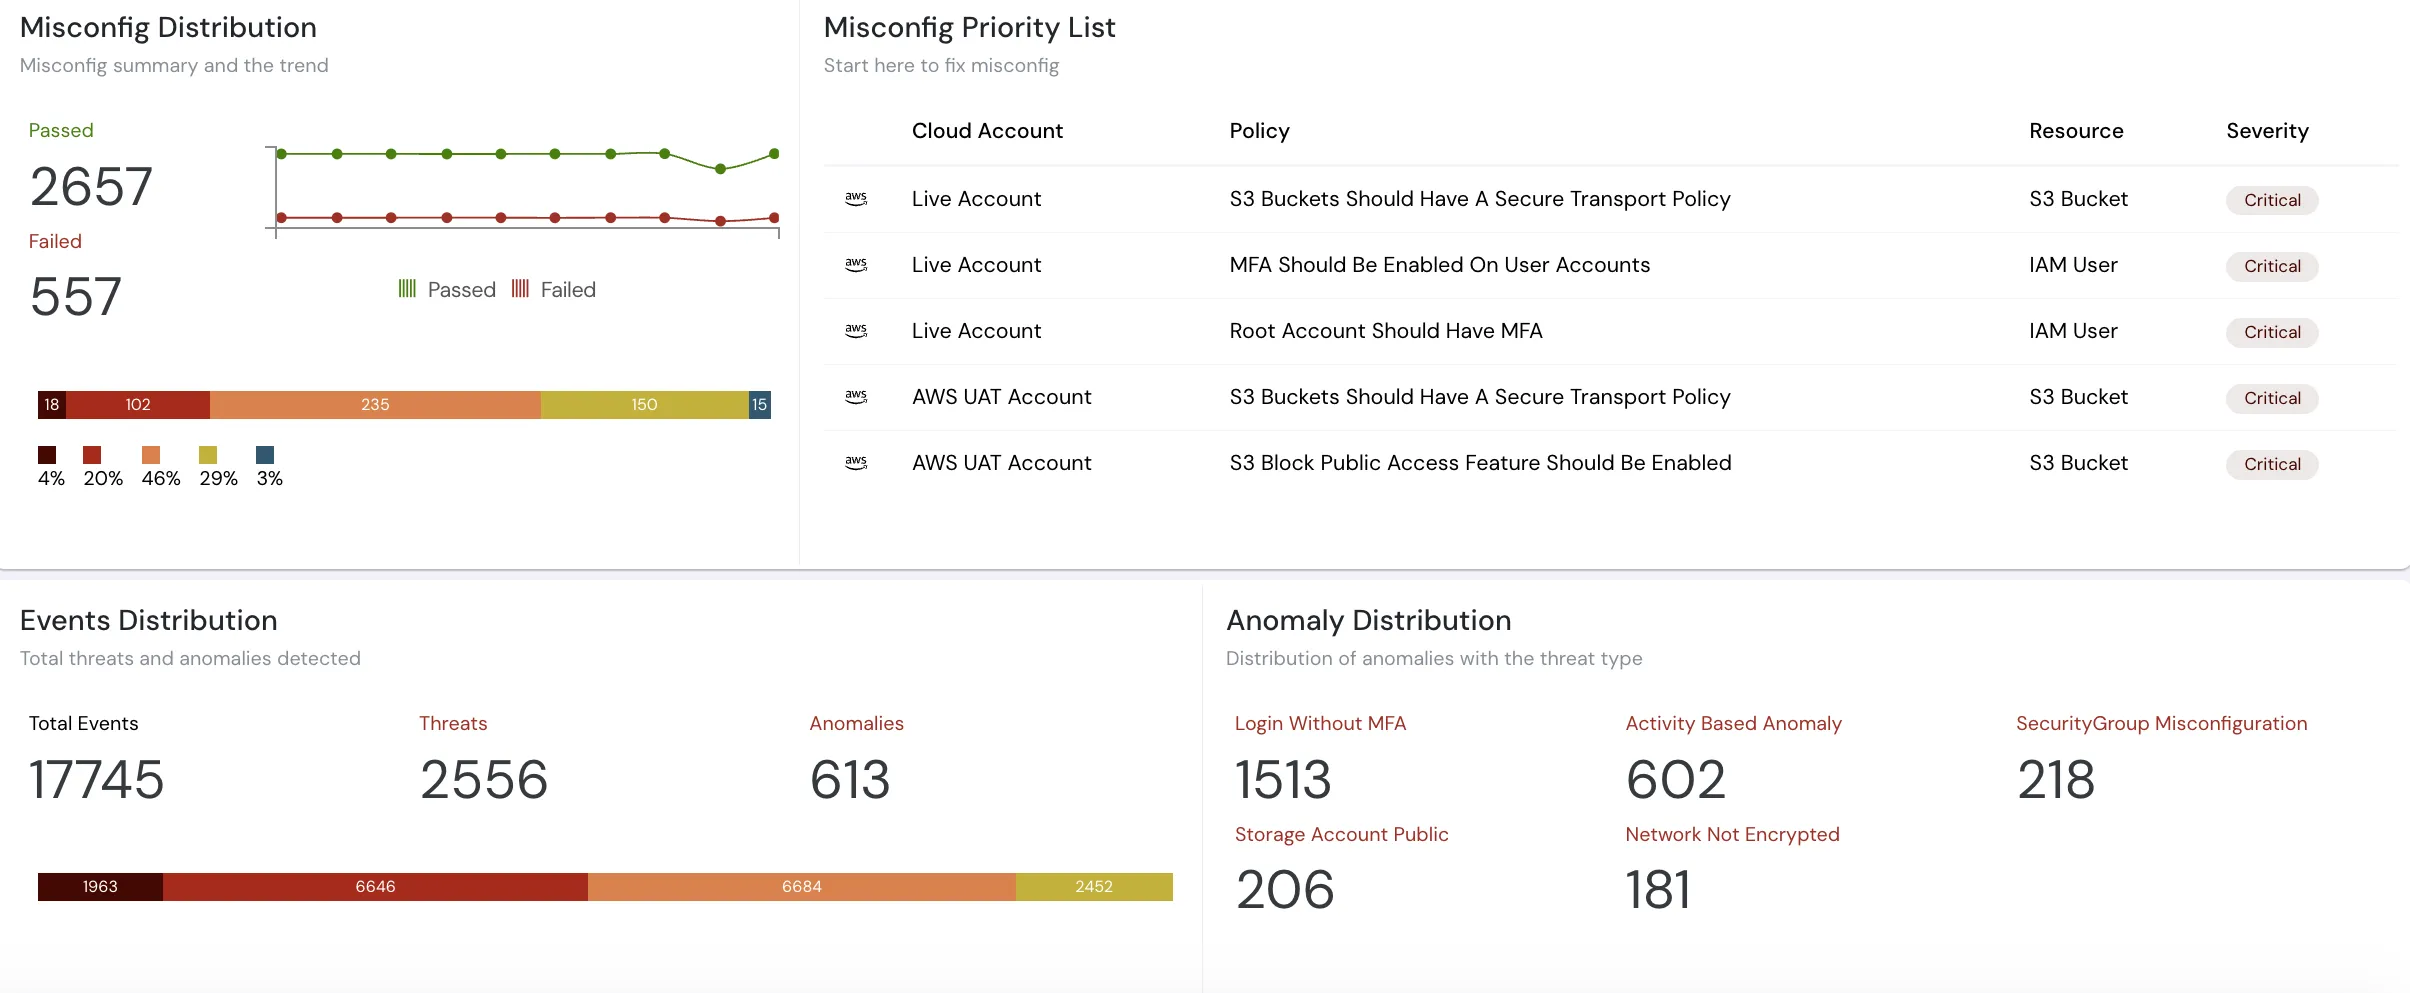Click the 6684 segment in the events bar

coord(801,886)
